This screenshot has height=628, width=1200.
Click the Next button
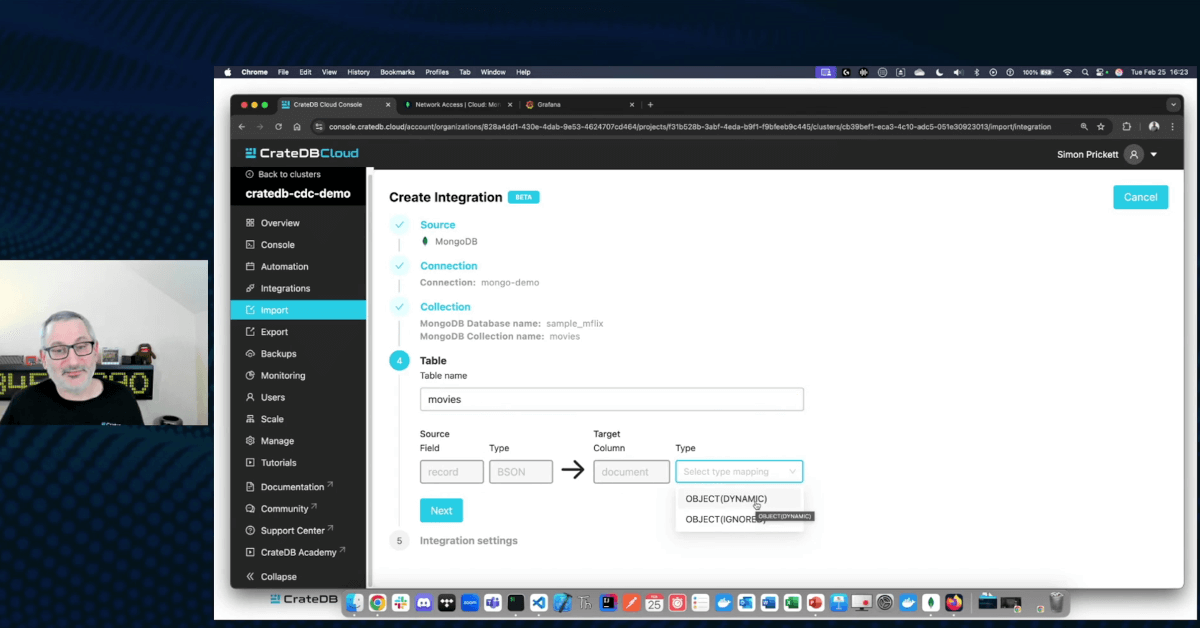[x=441, y=510]
